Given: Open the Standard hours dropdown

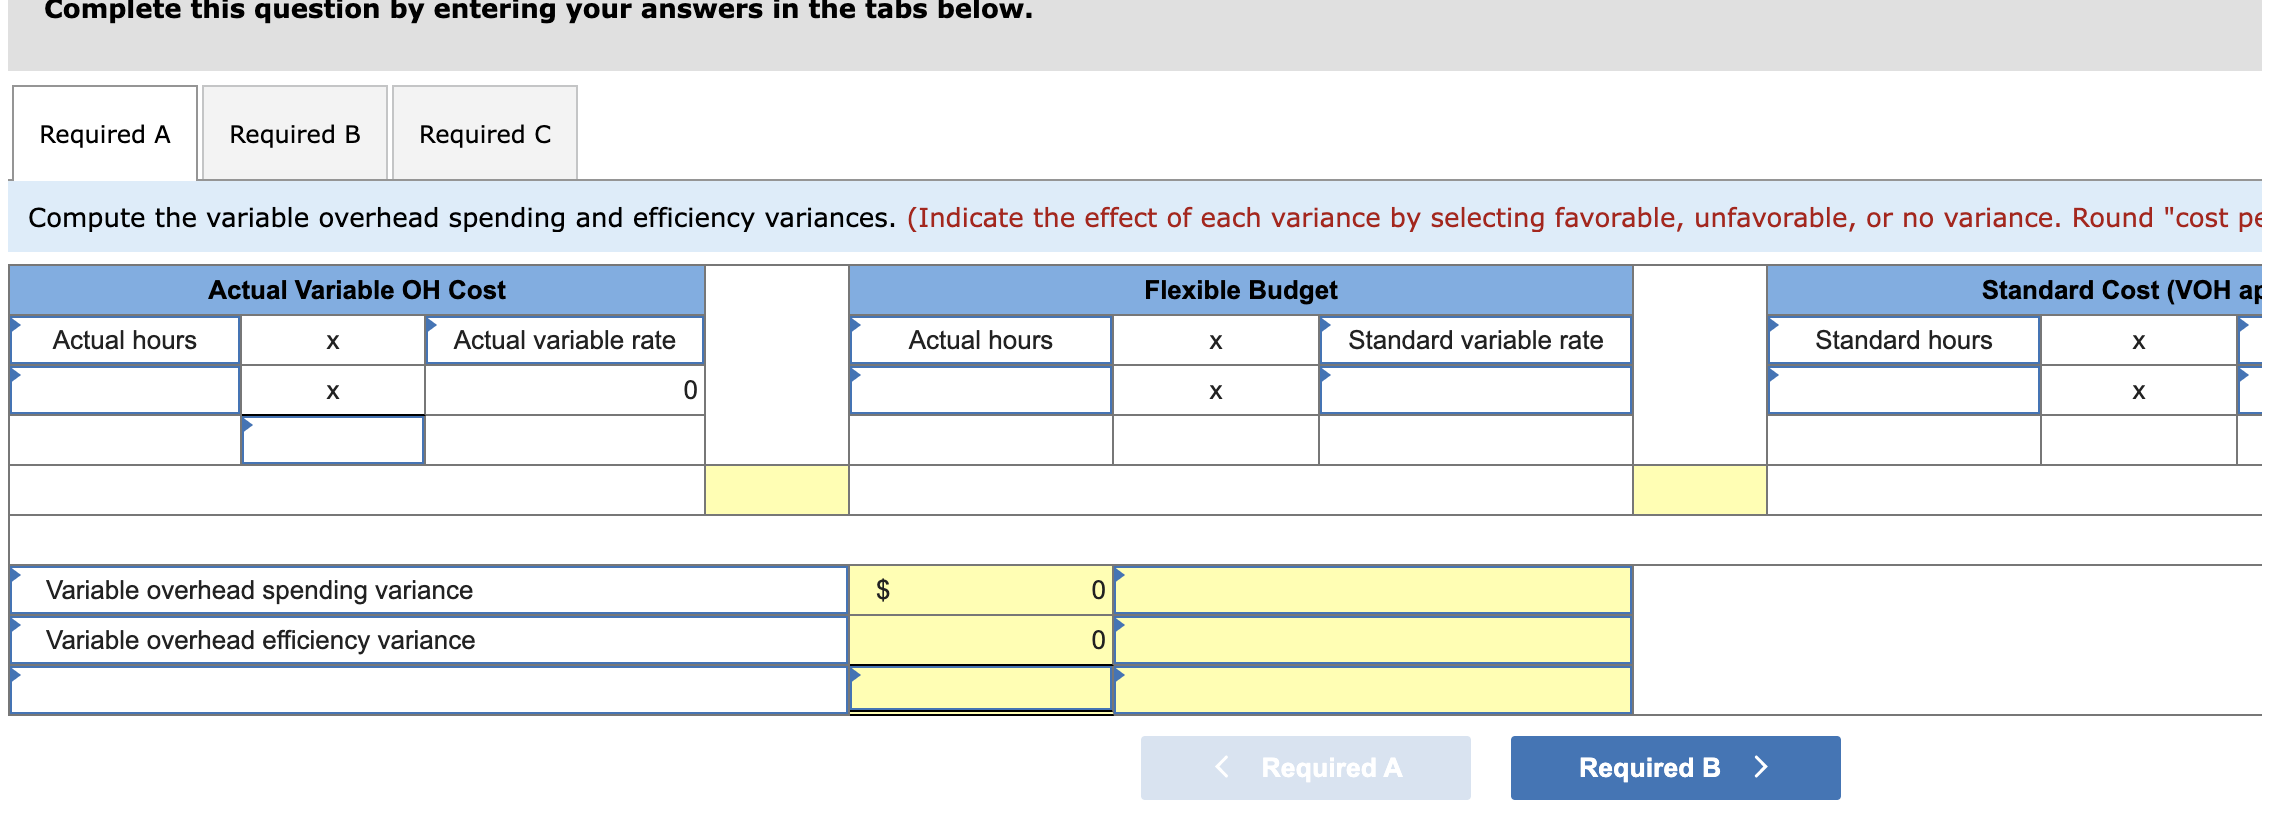Looking at the screenshot, I should pos(1903,341).
